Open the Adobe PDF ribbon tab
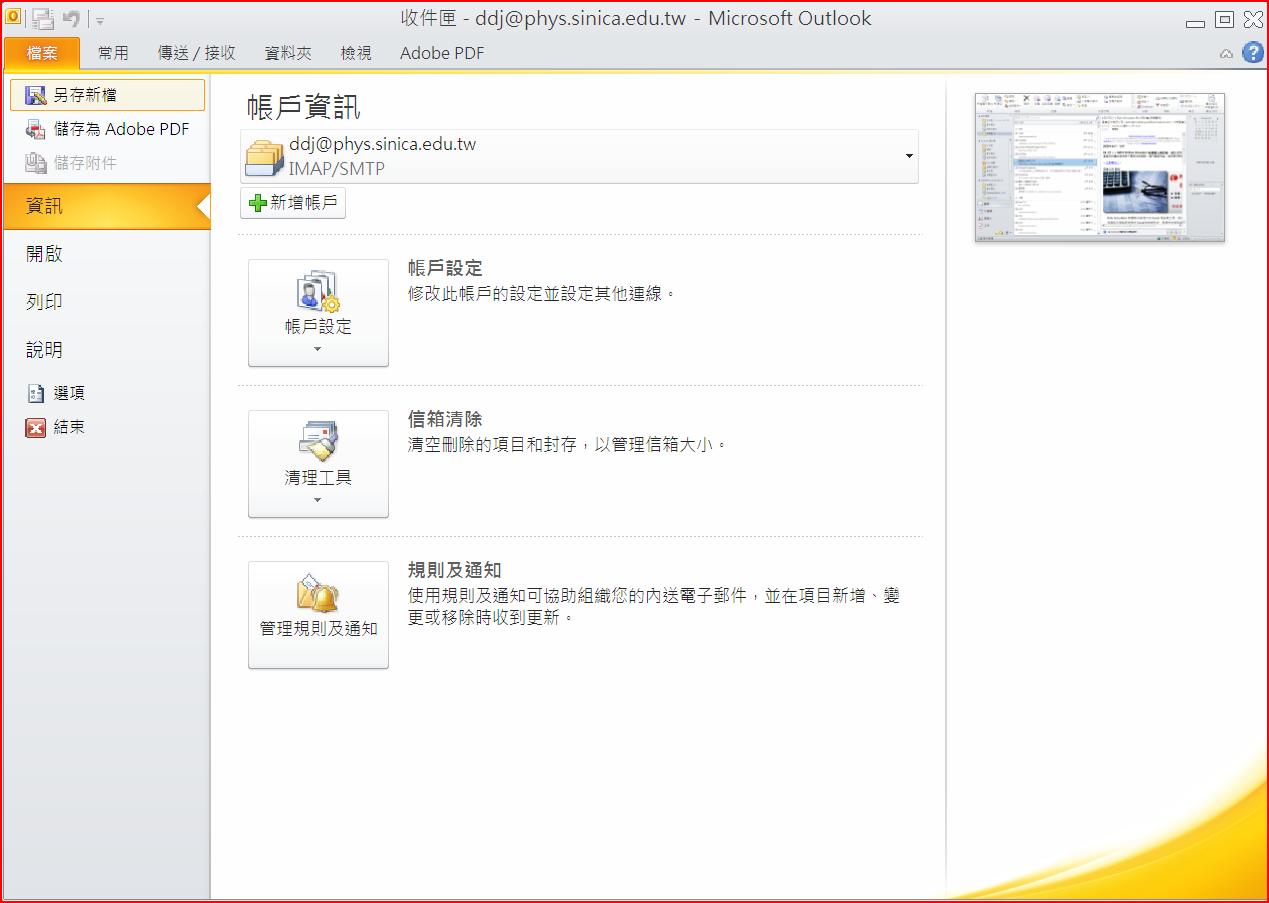 click(442, 53)
